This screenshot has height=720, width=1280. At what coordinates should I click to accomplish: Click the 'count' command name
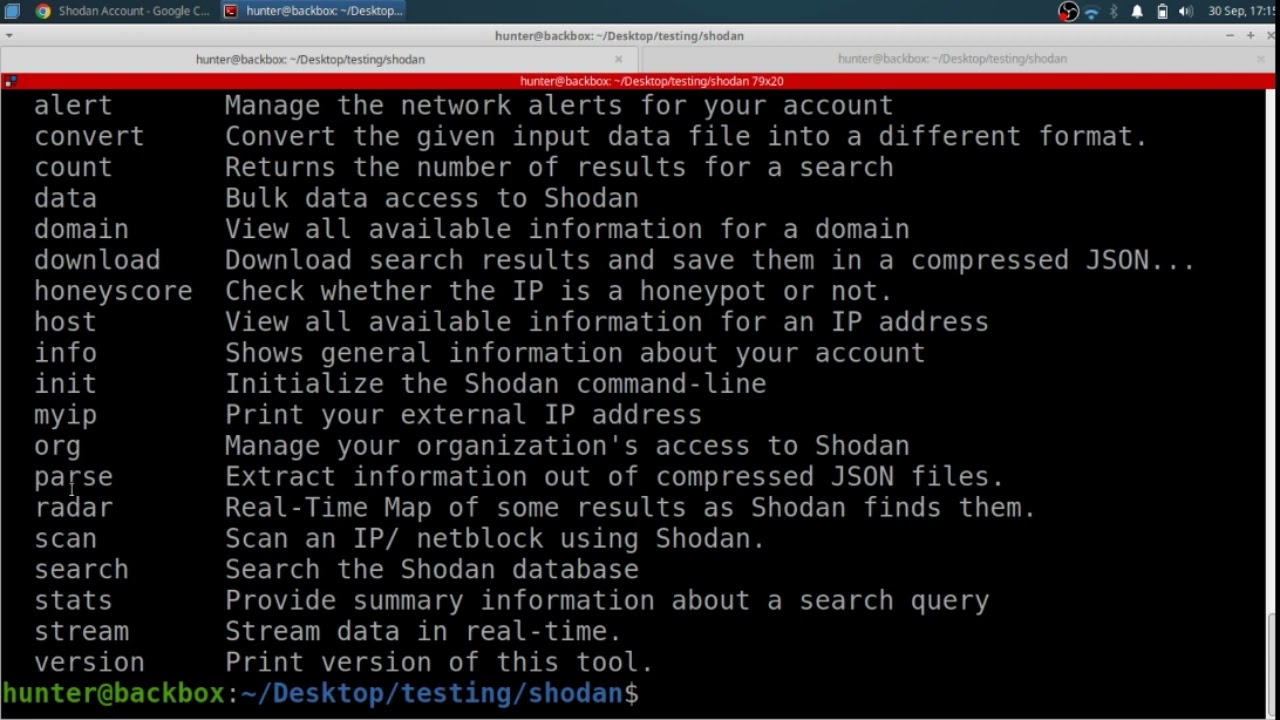click(x=73, y=167)
